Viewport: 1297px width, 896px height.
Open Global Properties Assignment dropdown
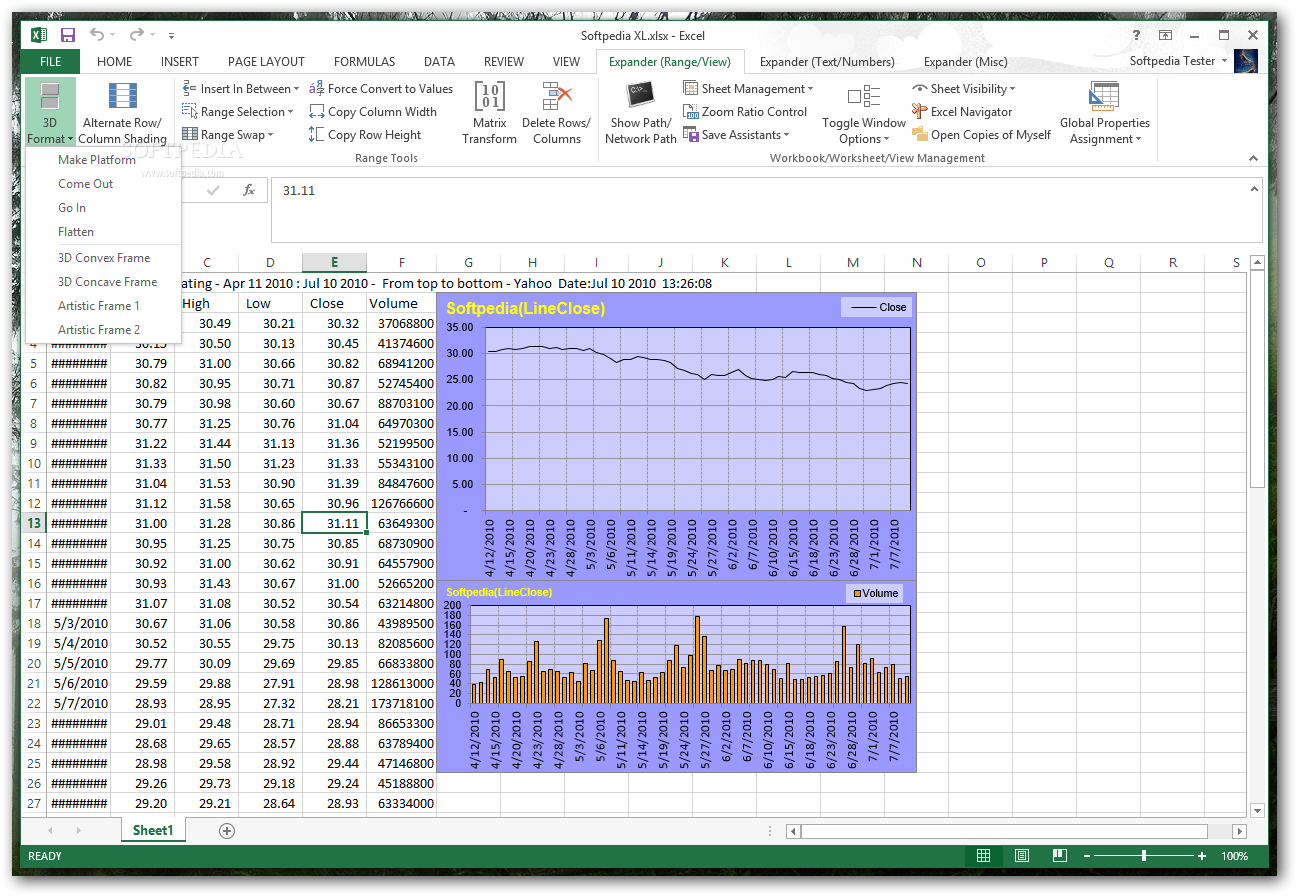click(x=1105, y=113)
